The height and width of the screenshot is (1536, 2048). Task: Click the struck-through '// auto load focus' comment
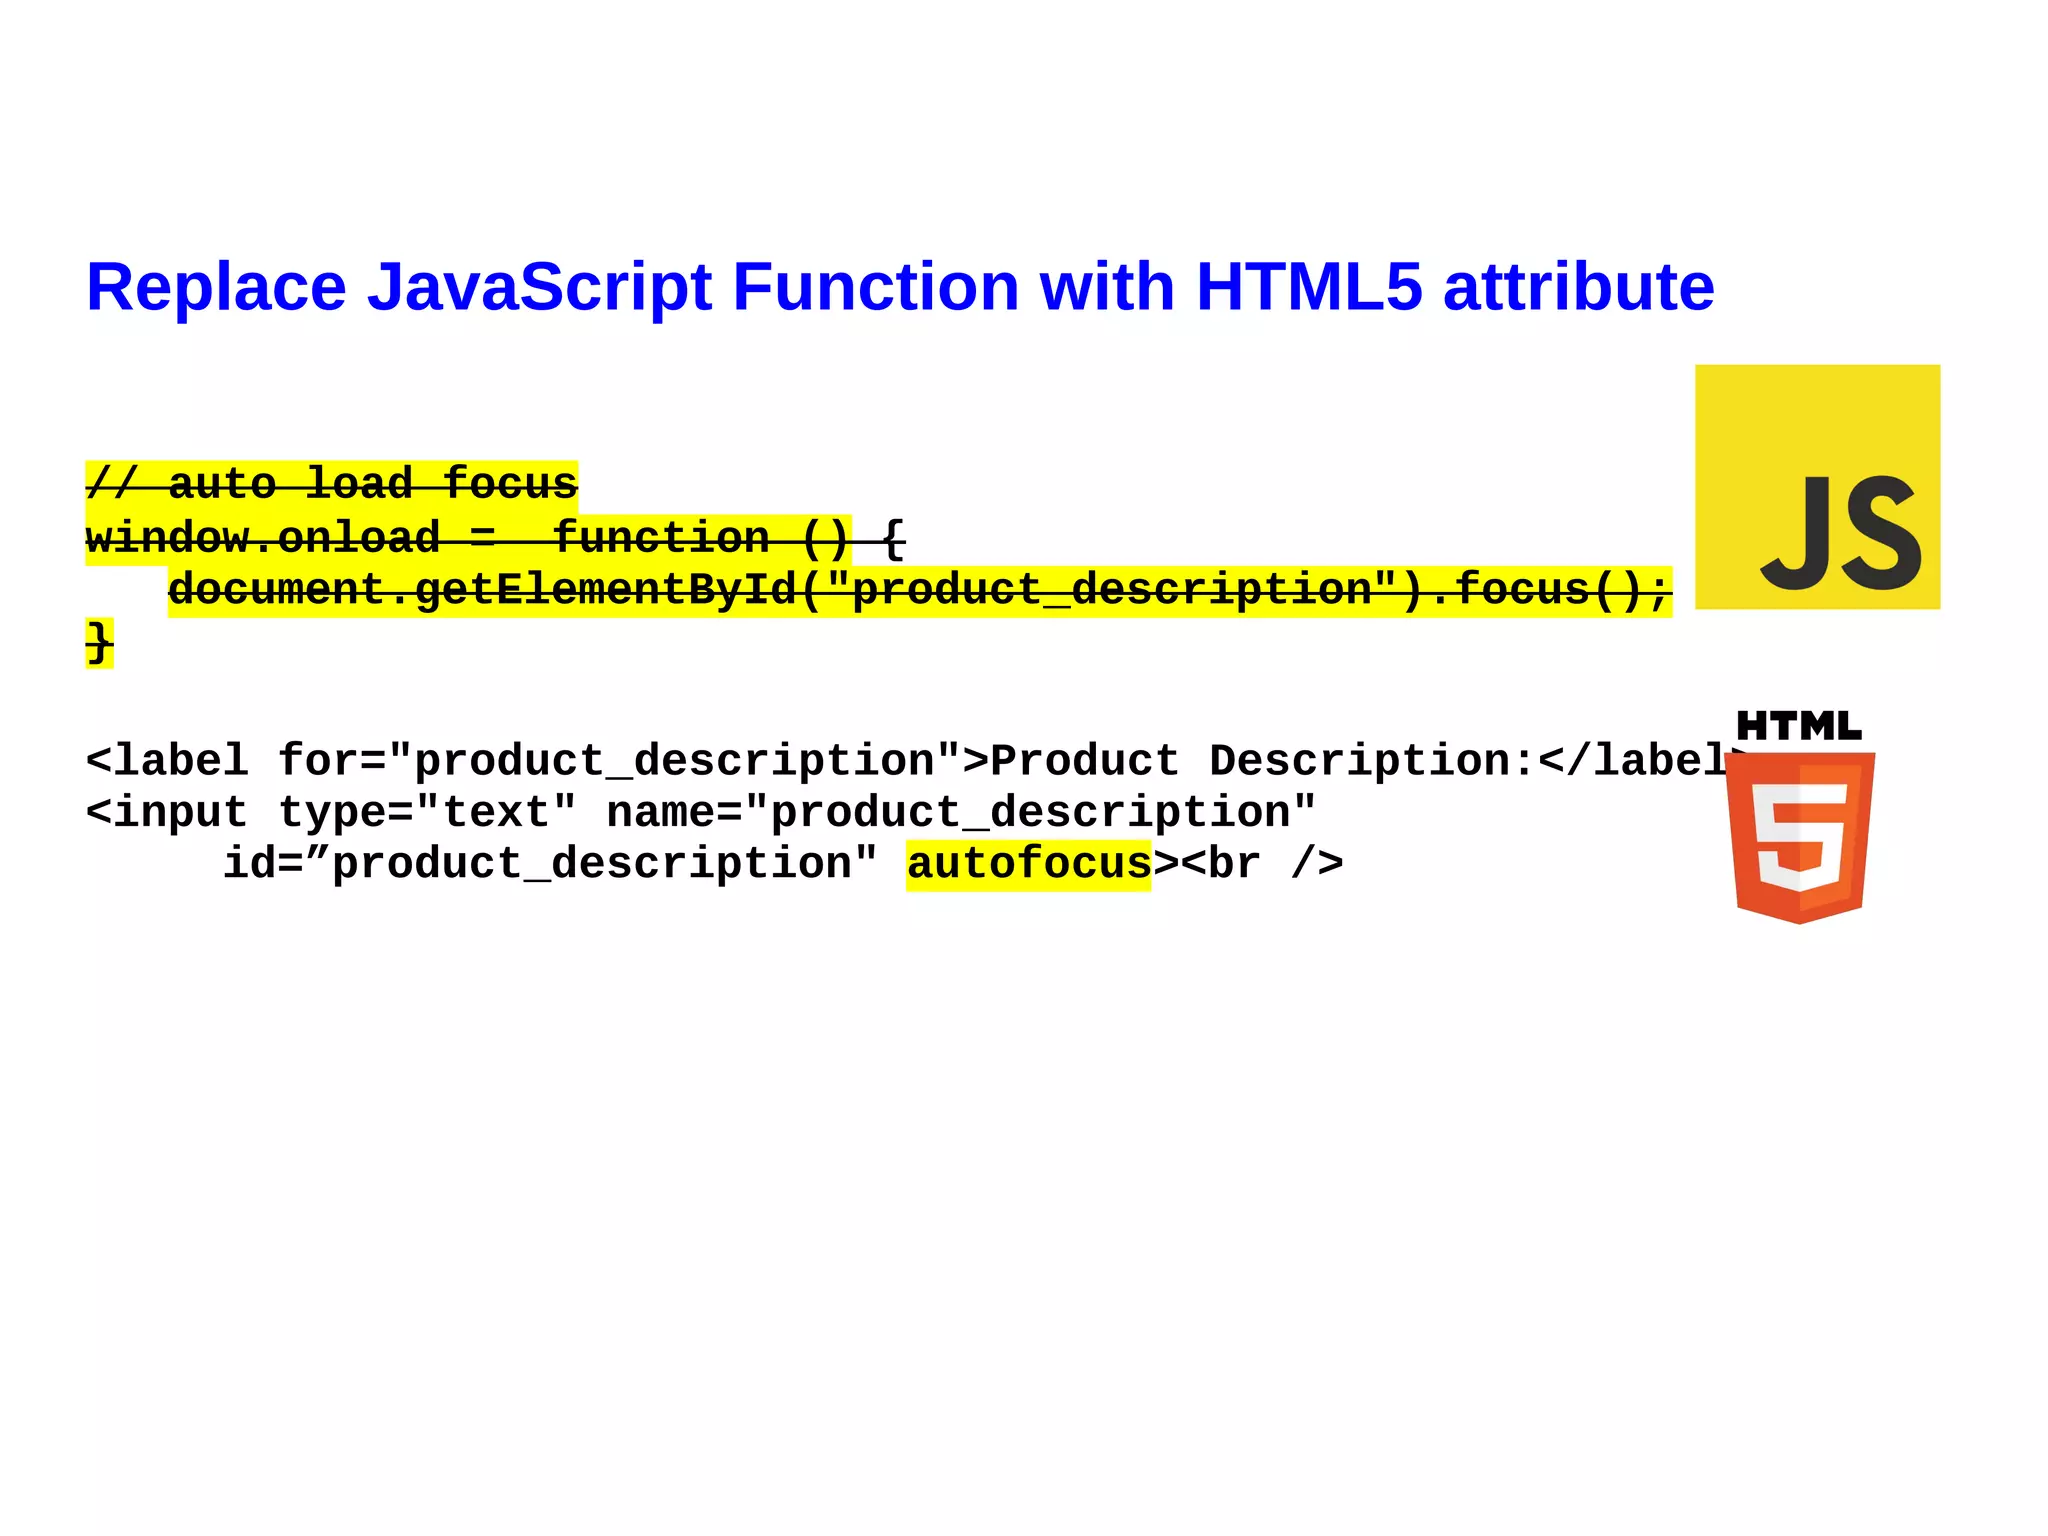point(332,485)
